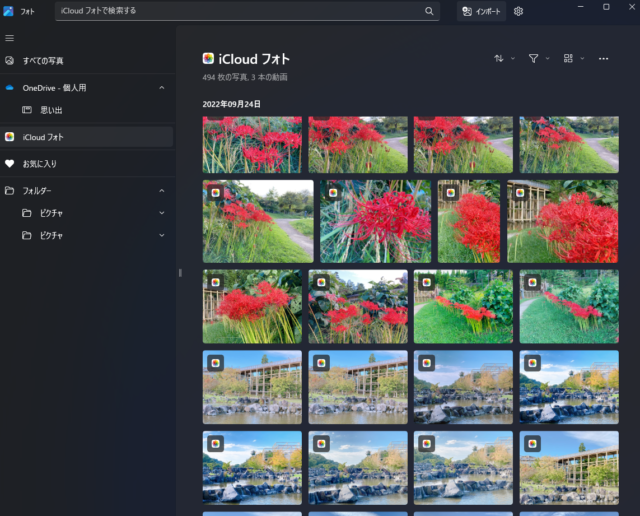This screenshot has width=640, height=516.
Task: Select iCloud フォト in the sidebar
Action: [87, 137]
